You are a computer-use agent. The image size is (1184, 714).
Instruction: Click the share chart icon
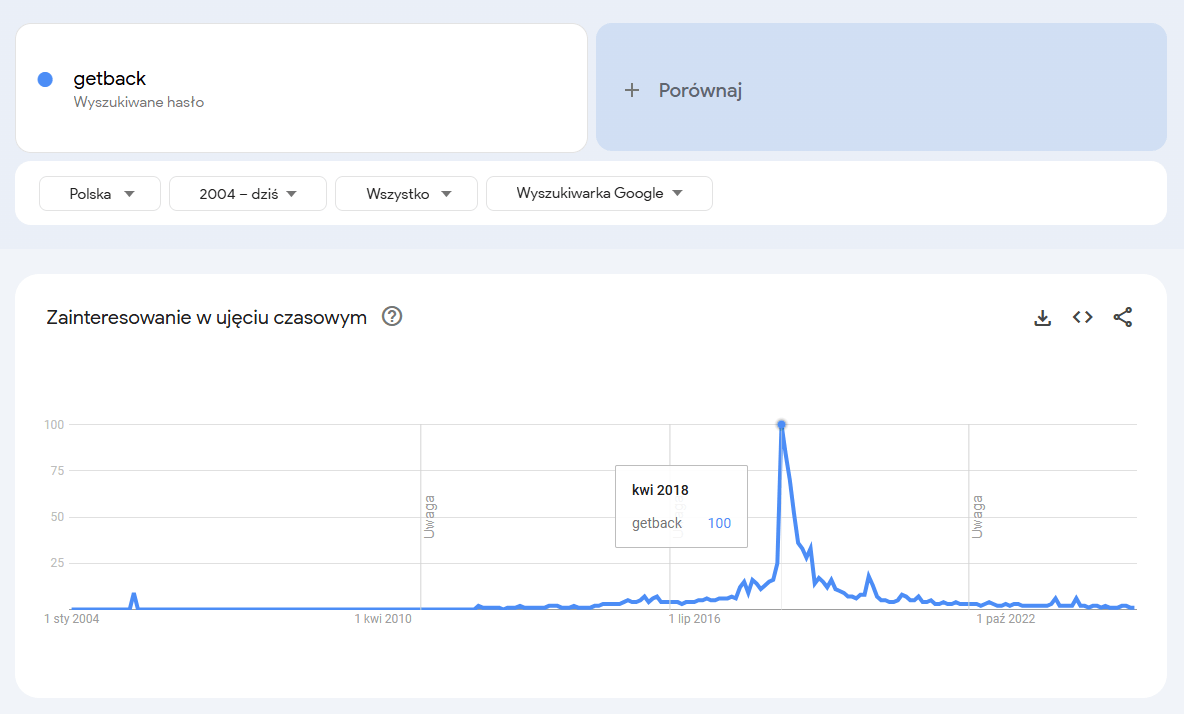[1123, 318]
